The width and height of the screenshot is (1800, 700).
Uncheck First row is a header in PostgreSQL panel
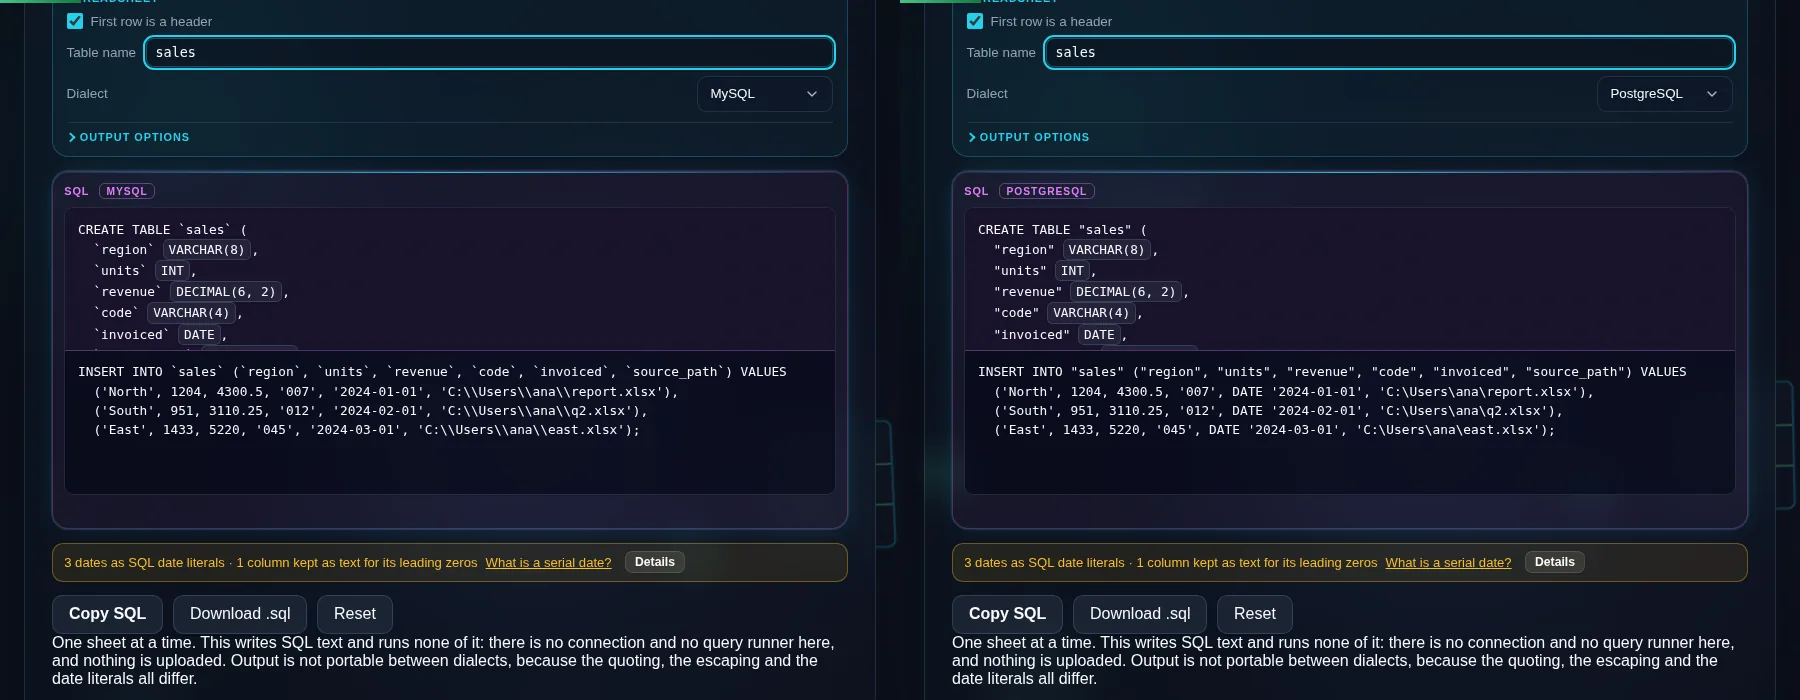[975, 21]
